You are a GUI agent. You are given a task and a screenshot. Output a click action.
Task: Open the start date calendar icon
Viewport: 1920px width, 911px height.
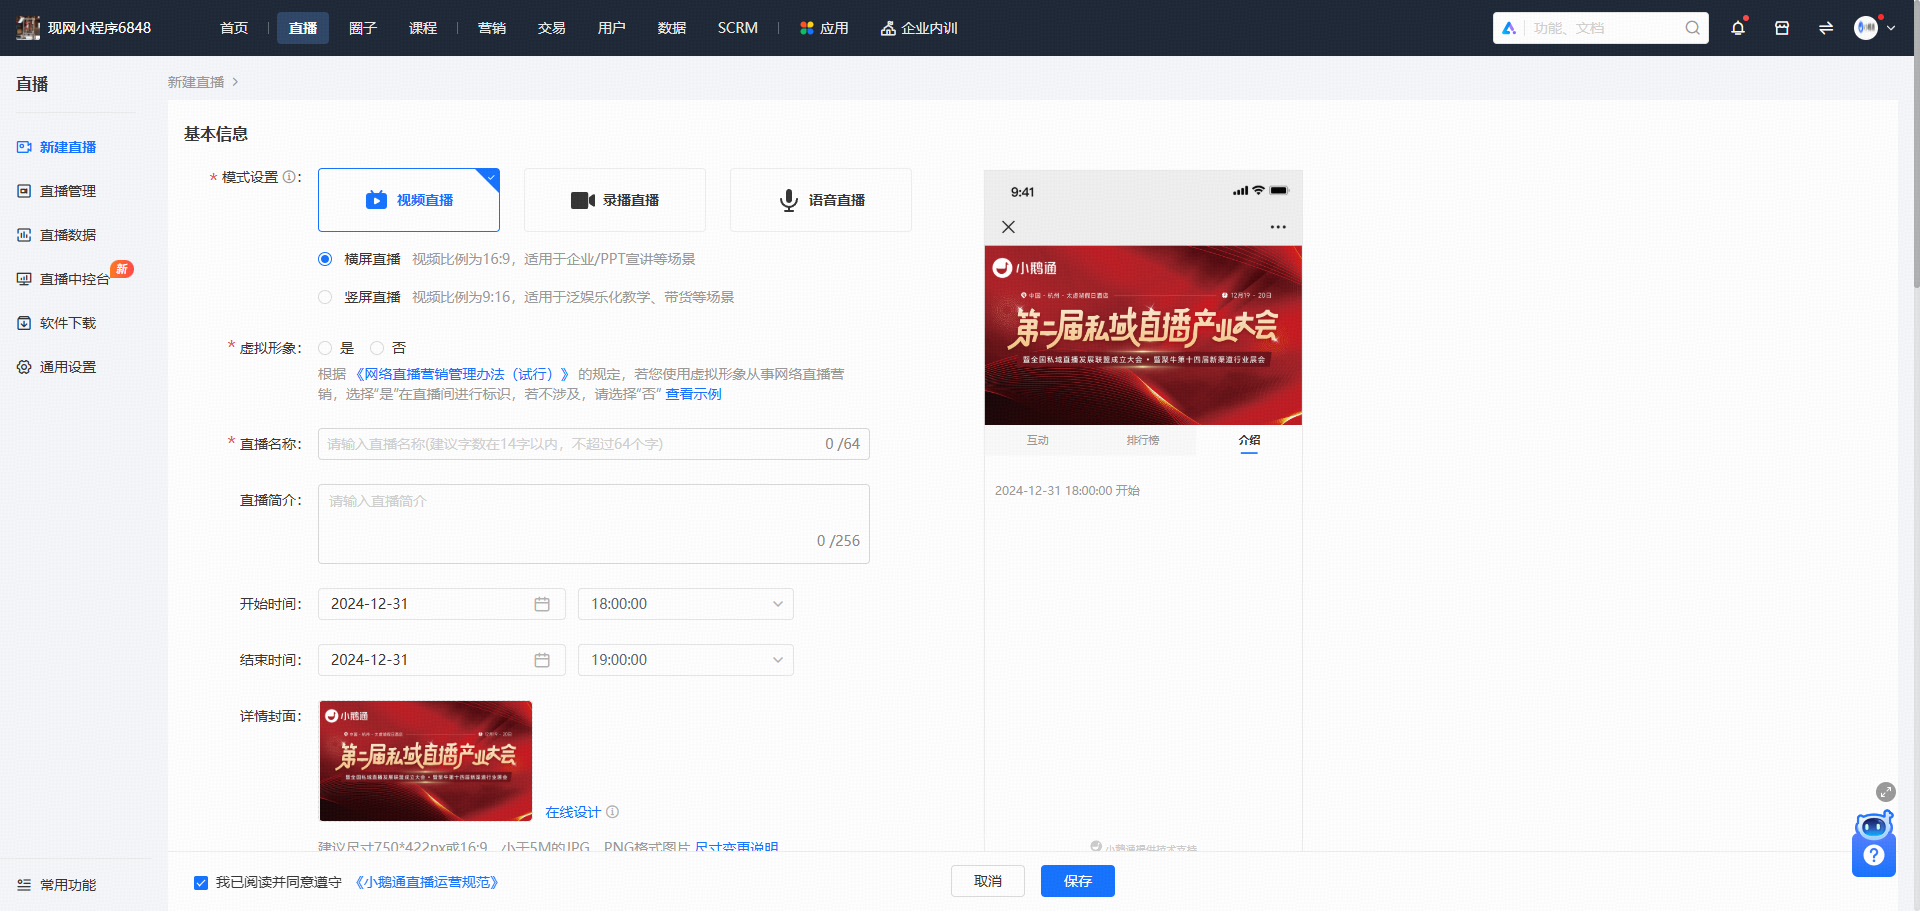(542, 604)
